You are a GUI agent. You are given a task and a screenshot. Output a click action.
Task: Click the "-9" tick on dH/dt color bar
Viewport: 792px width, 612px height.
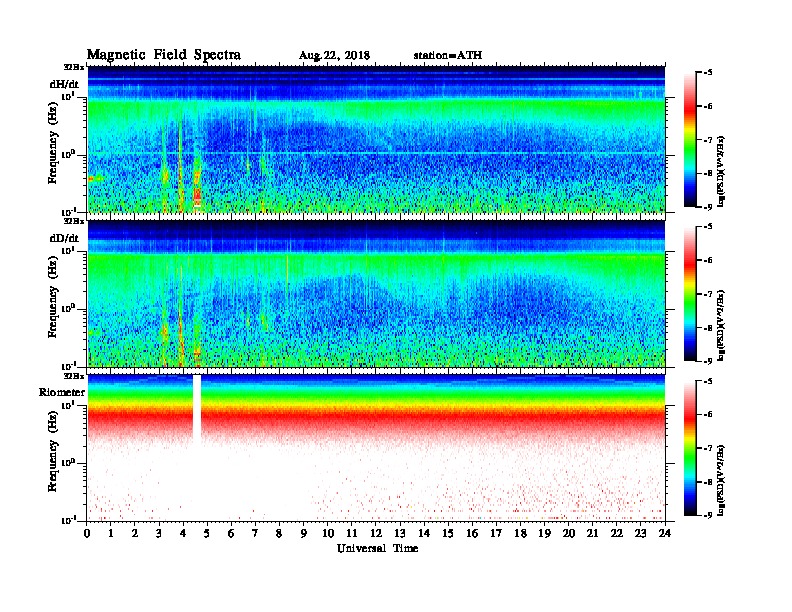tap(708, 207)
